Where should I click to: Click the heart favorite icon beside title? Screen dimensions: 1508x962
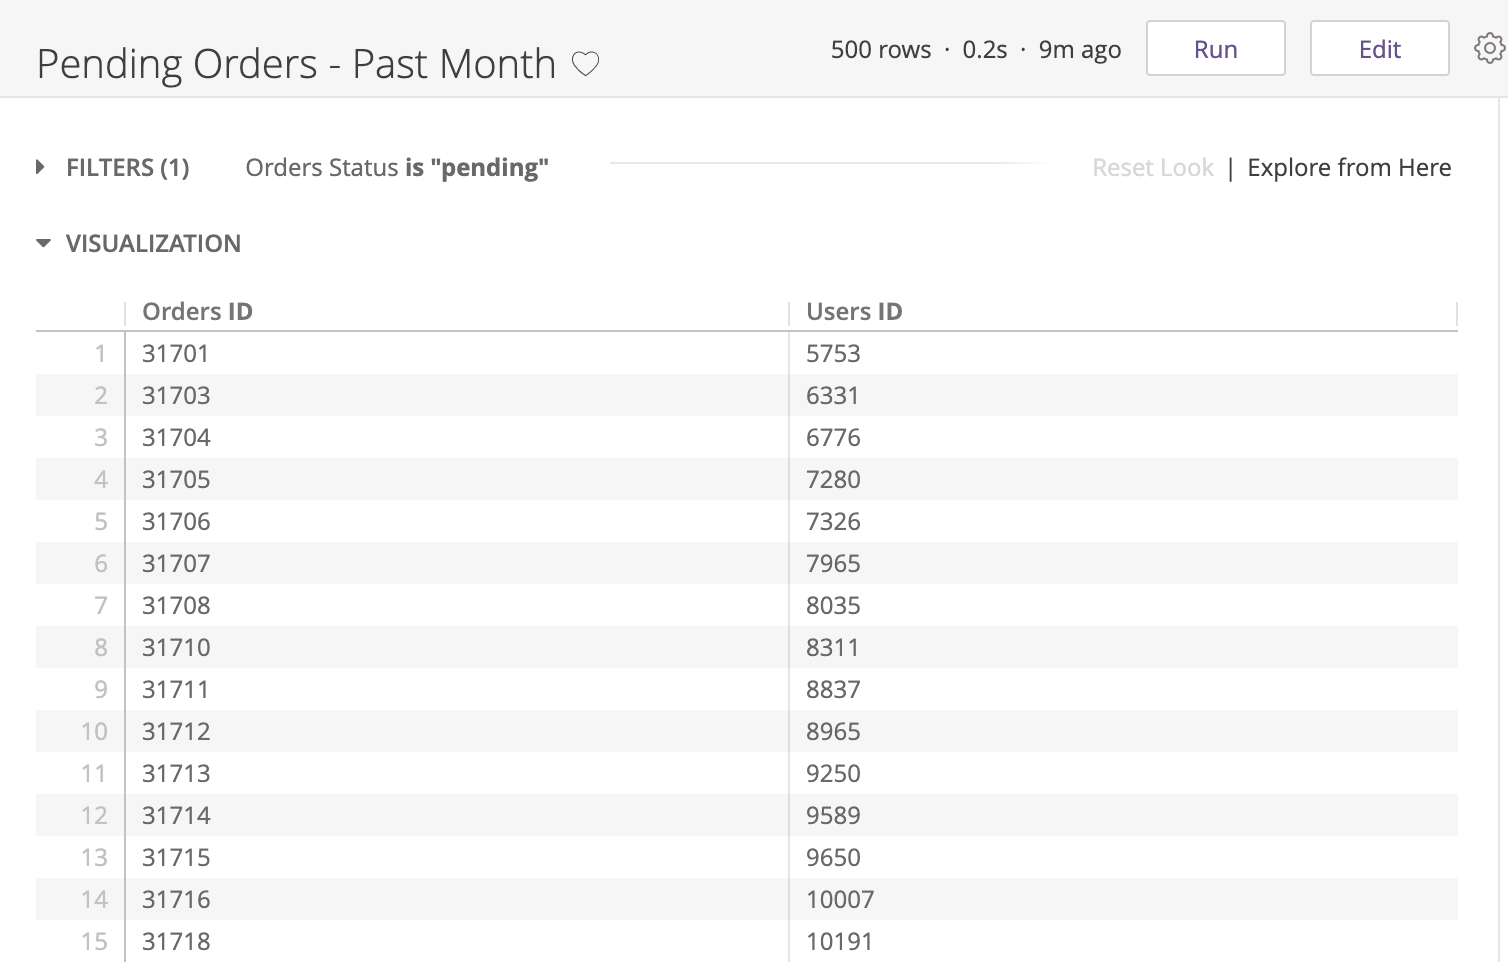(x=585, y=64)
